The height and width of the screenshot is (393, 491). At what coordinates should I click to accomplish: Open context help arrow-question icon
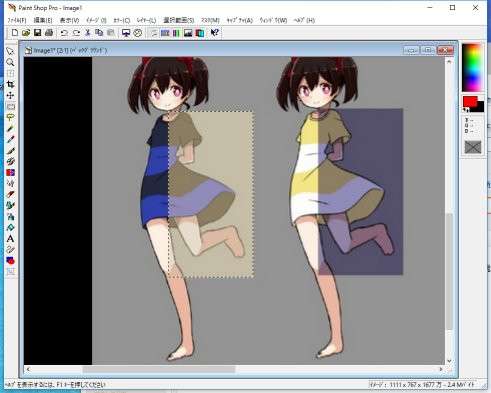pos(215,33)
